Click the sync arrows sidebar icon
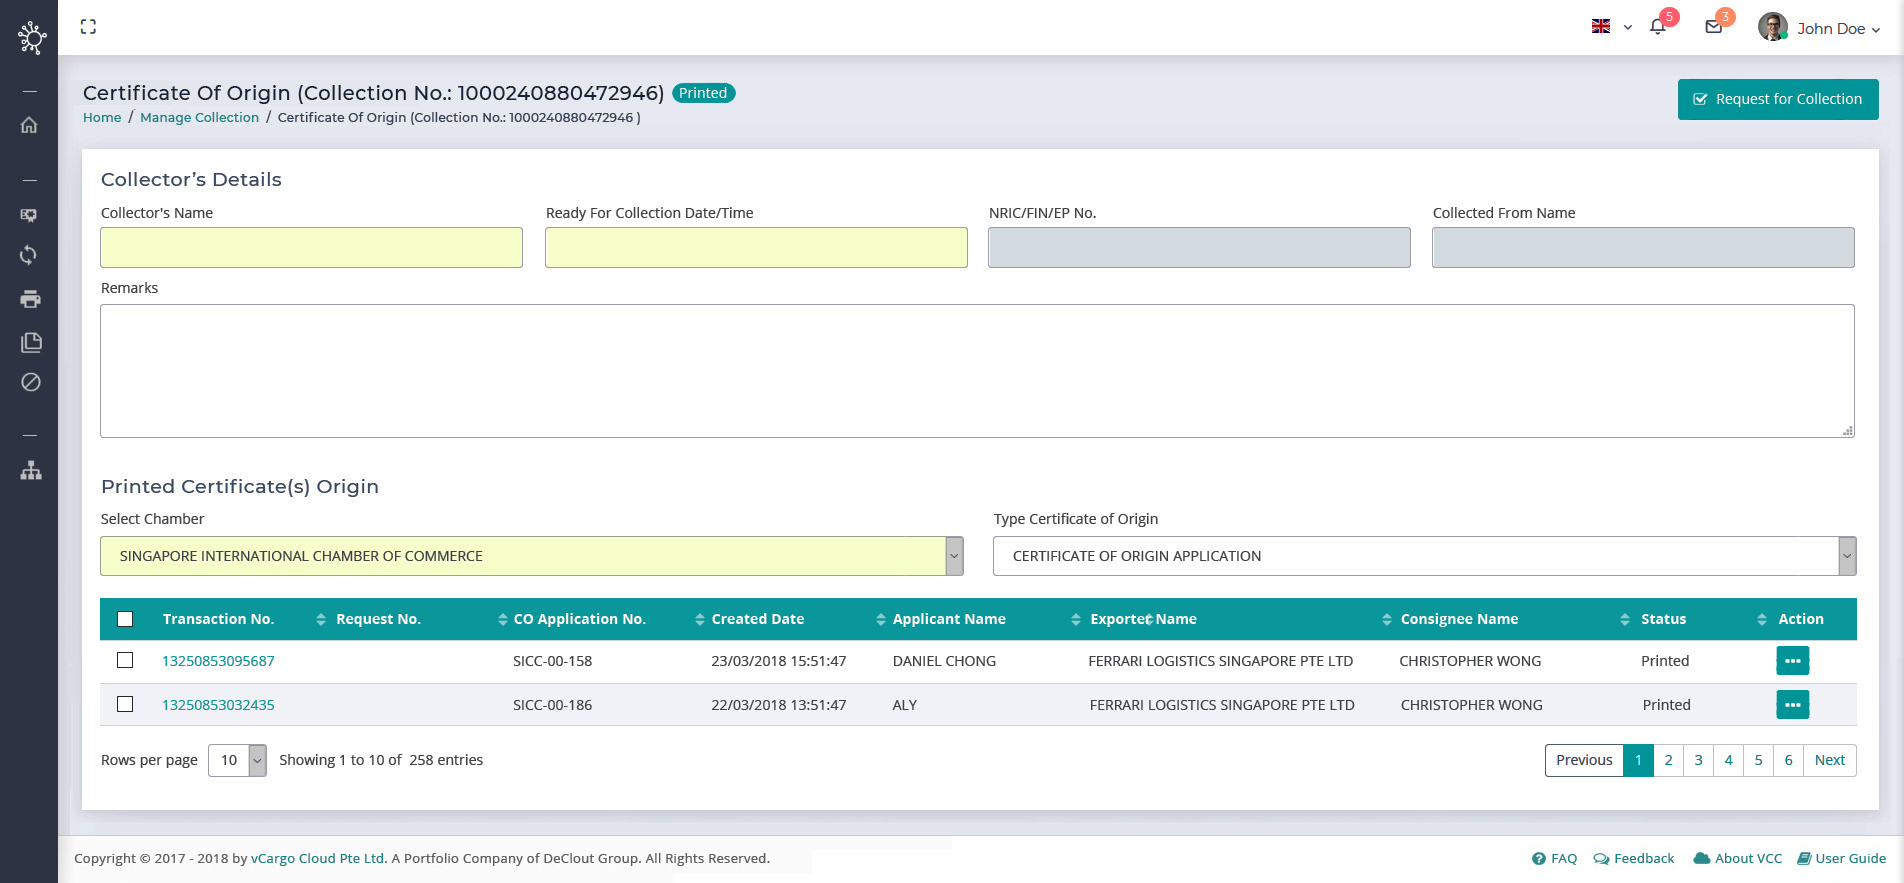 [x=29, y=255]
